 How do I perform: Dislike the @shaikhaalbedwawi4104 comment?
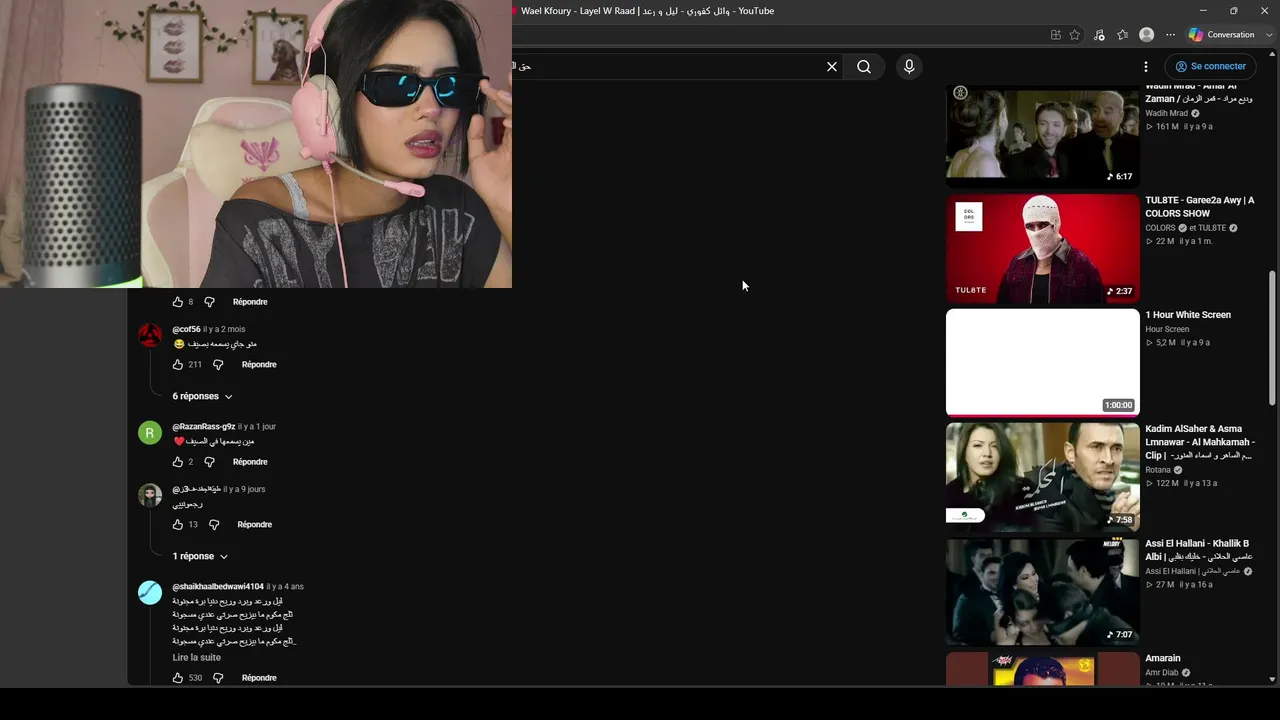218,678
